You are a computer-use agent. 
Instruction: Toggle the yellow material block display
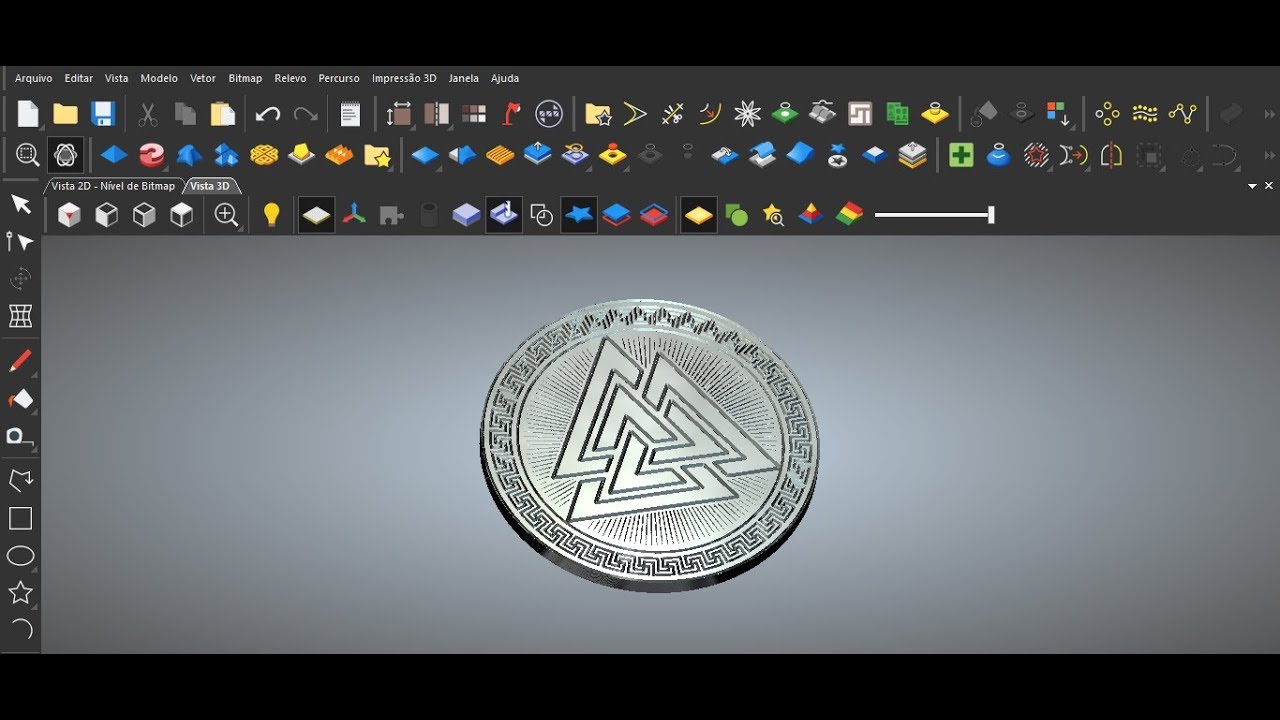tap(698, 215)
